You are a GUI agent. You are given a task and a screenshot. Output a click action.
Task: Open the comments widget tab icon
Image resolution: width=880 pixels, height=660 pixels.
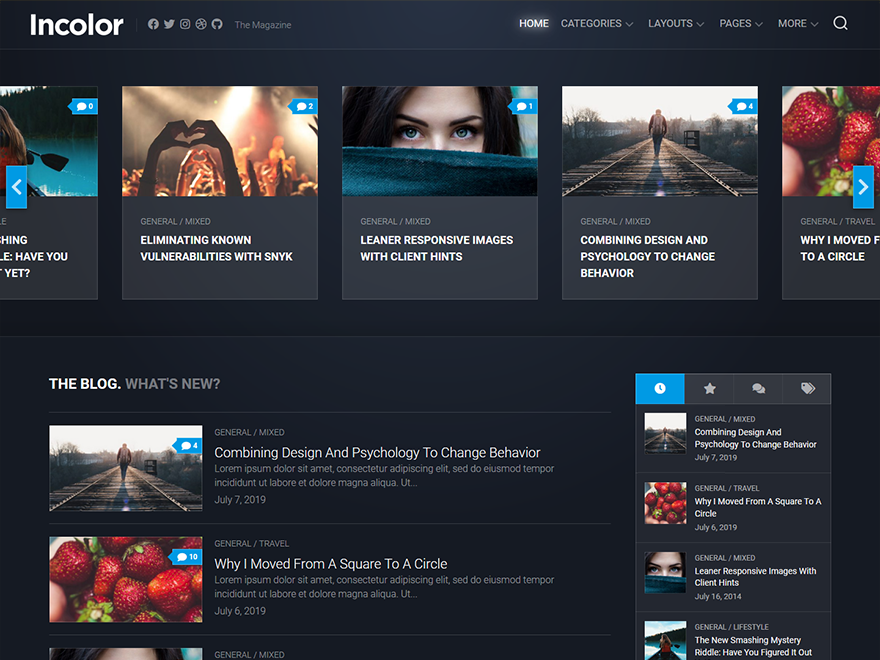pyautogui.click(x=758, y=389)
